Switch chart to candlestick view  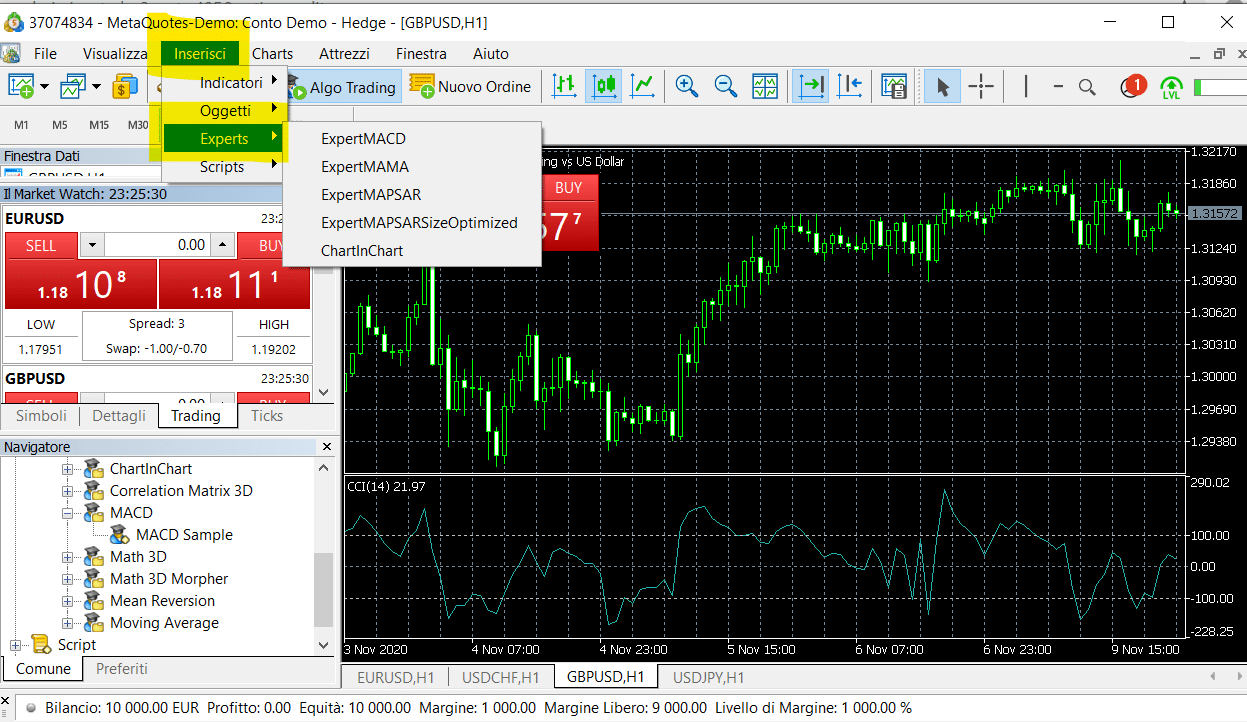click(604, 87)
